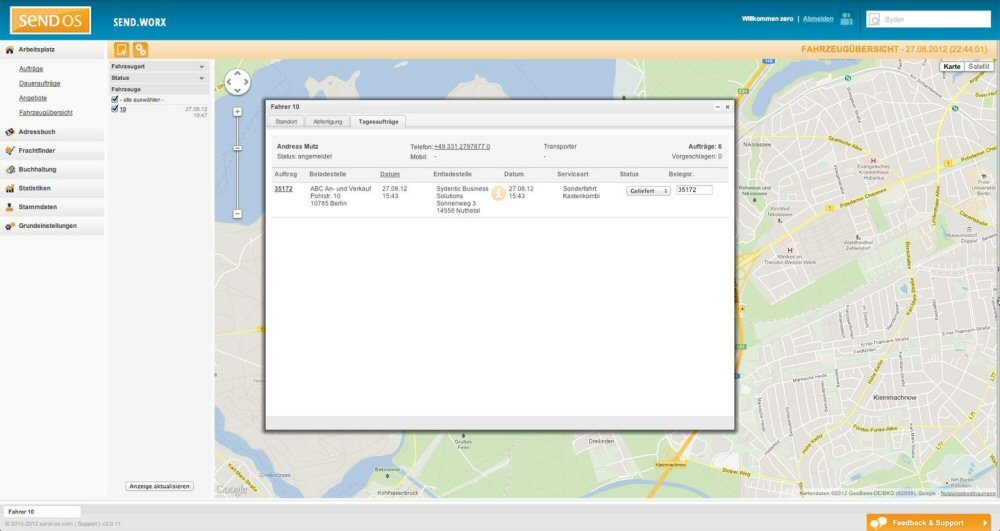Image resolution: width=1000 pixels, height=531 pixels.
Task: Switch to the Standort tab
Action: click(x=286, y=121)
